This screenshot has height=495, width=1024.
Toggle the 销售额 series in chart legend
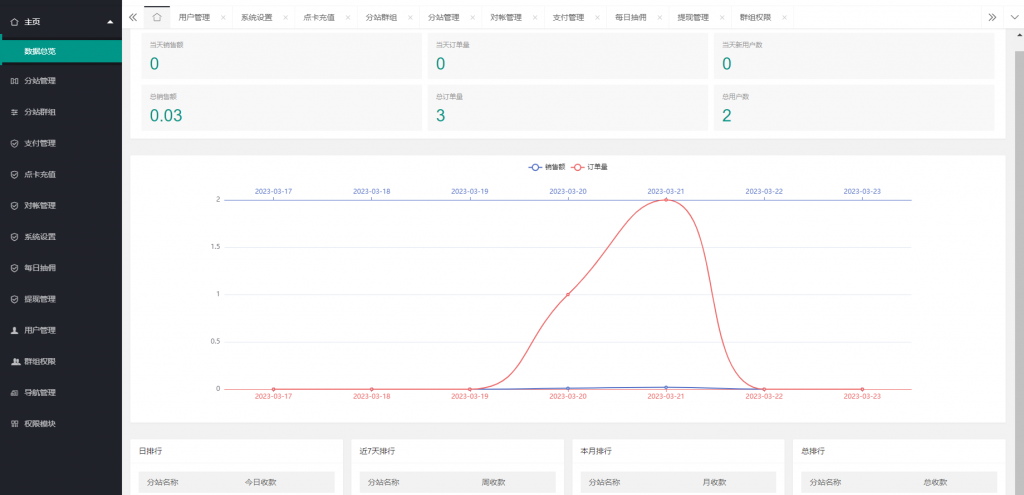pyautogui.click(x=547, y=167)
